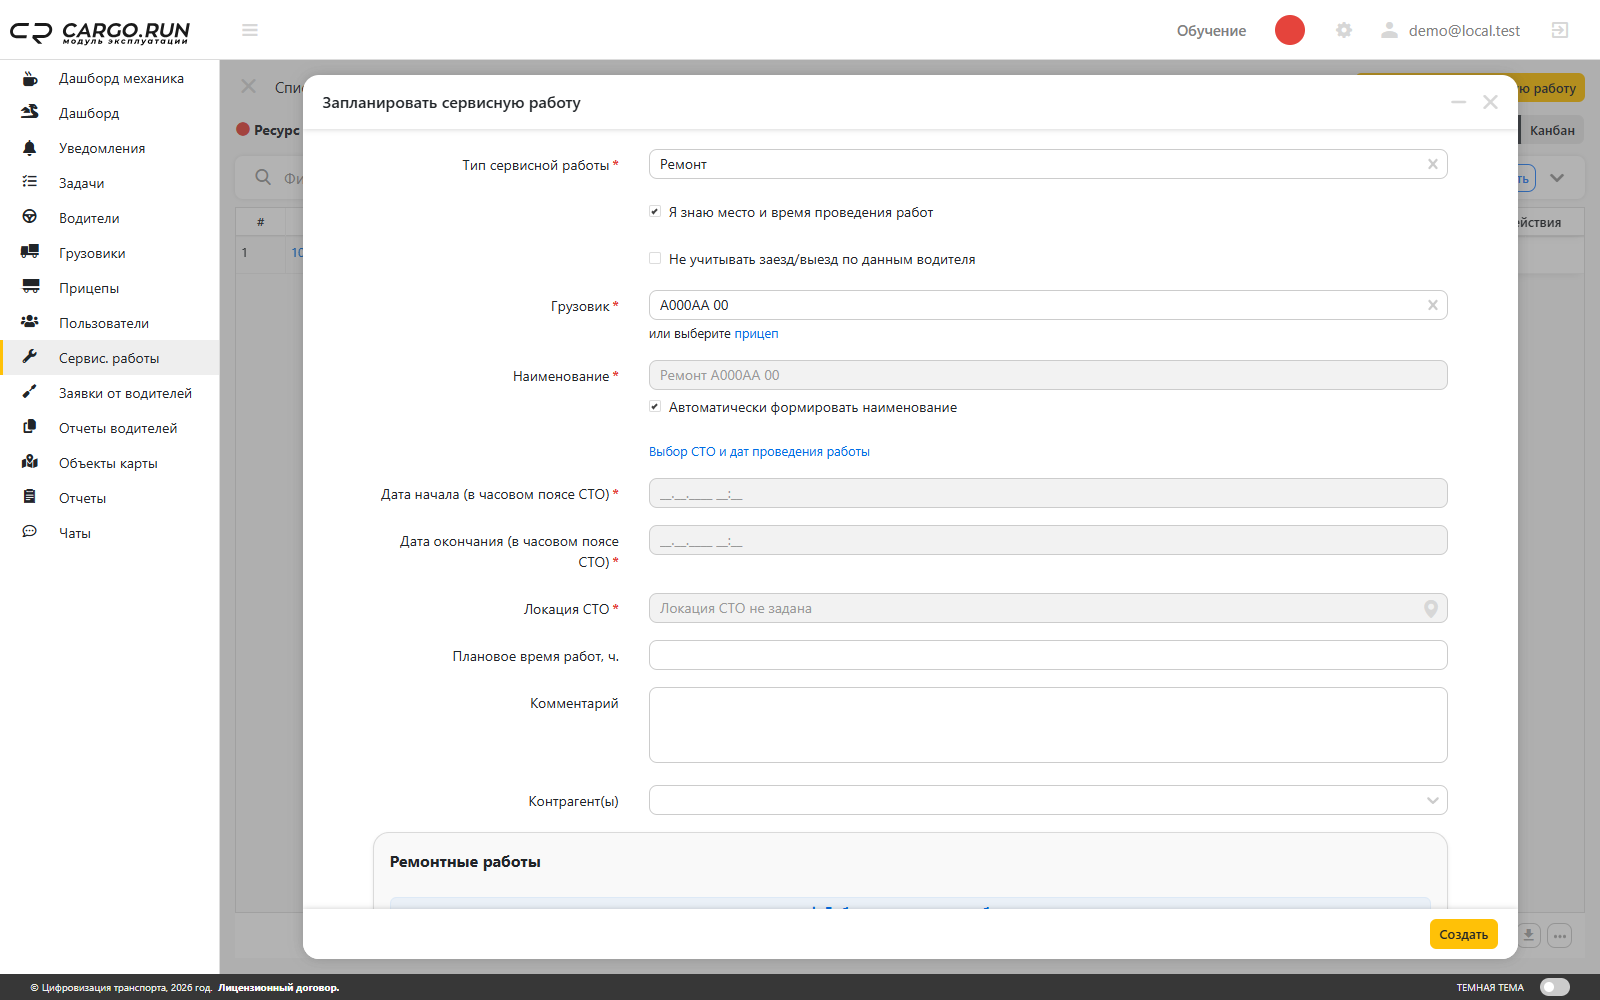Click the Уведомления bell icon
The image size is (1600, 1000).
point(30,148)
